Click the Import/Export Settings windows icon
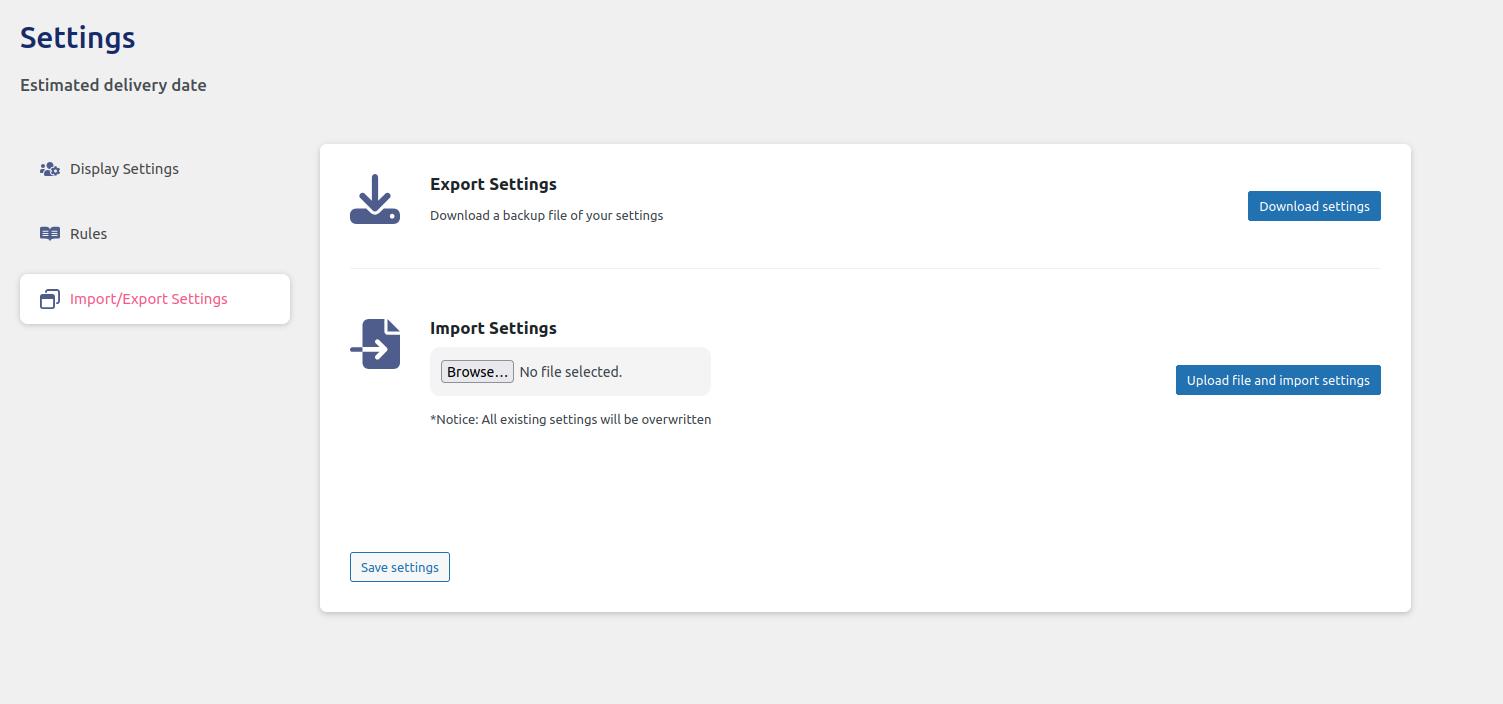1503x704 pixels. tap(50, 299)
